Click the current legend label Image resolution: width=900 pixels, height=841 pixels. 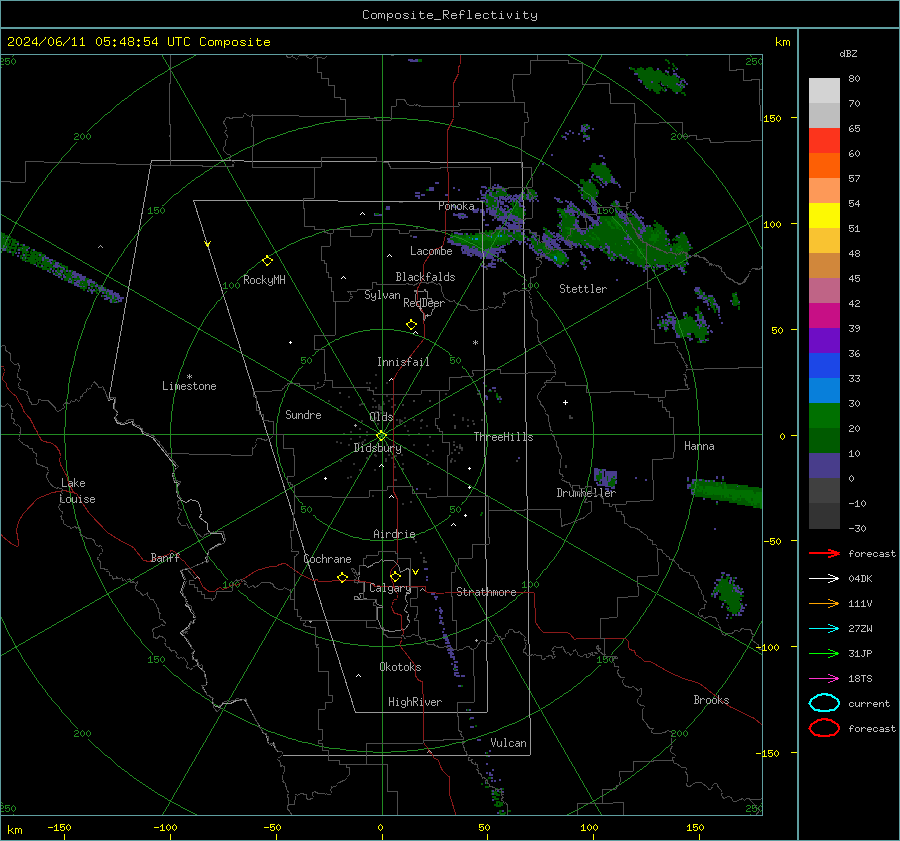point(869,704)
